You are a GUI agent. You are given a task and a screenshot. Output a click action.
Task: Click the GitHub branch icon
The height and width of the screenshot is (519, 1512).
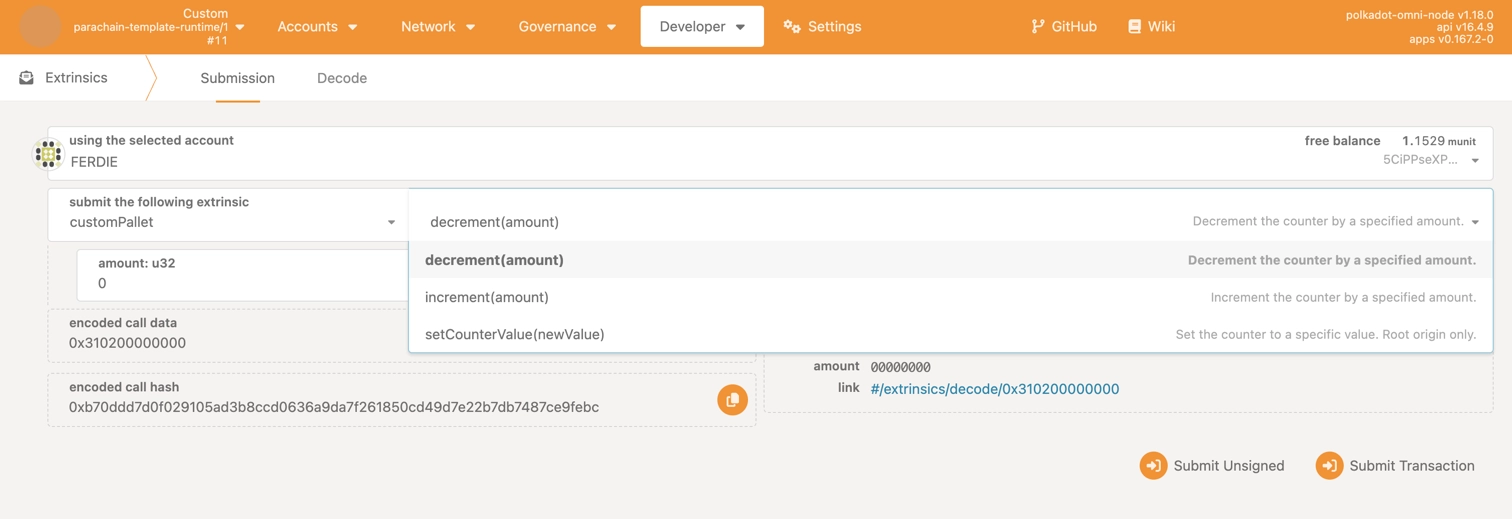pos(1037,27)
